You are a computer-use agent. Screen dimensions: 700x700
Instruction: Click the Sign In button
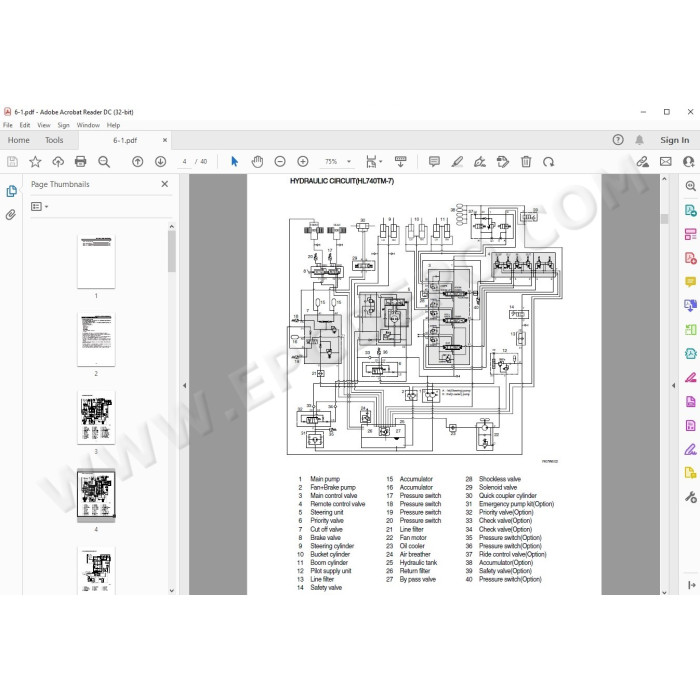click(x=675, y=140)
